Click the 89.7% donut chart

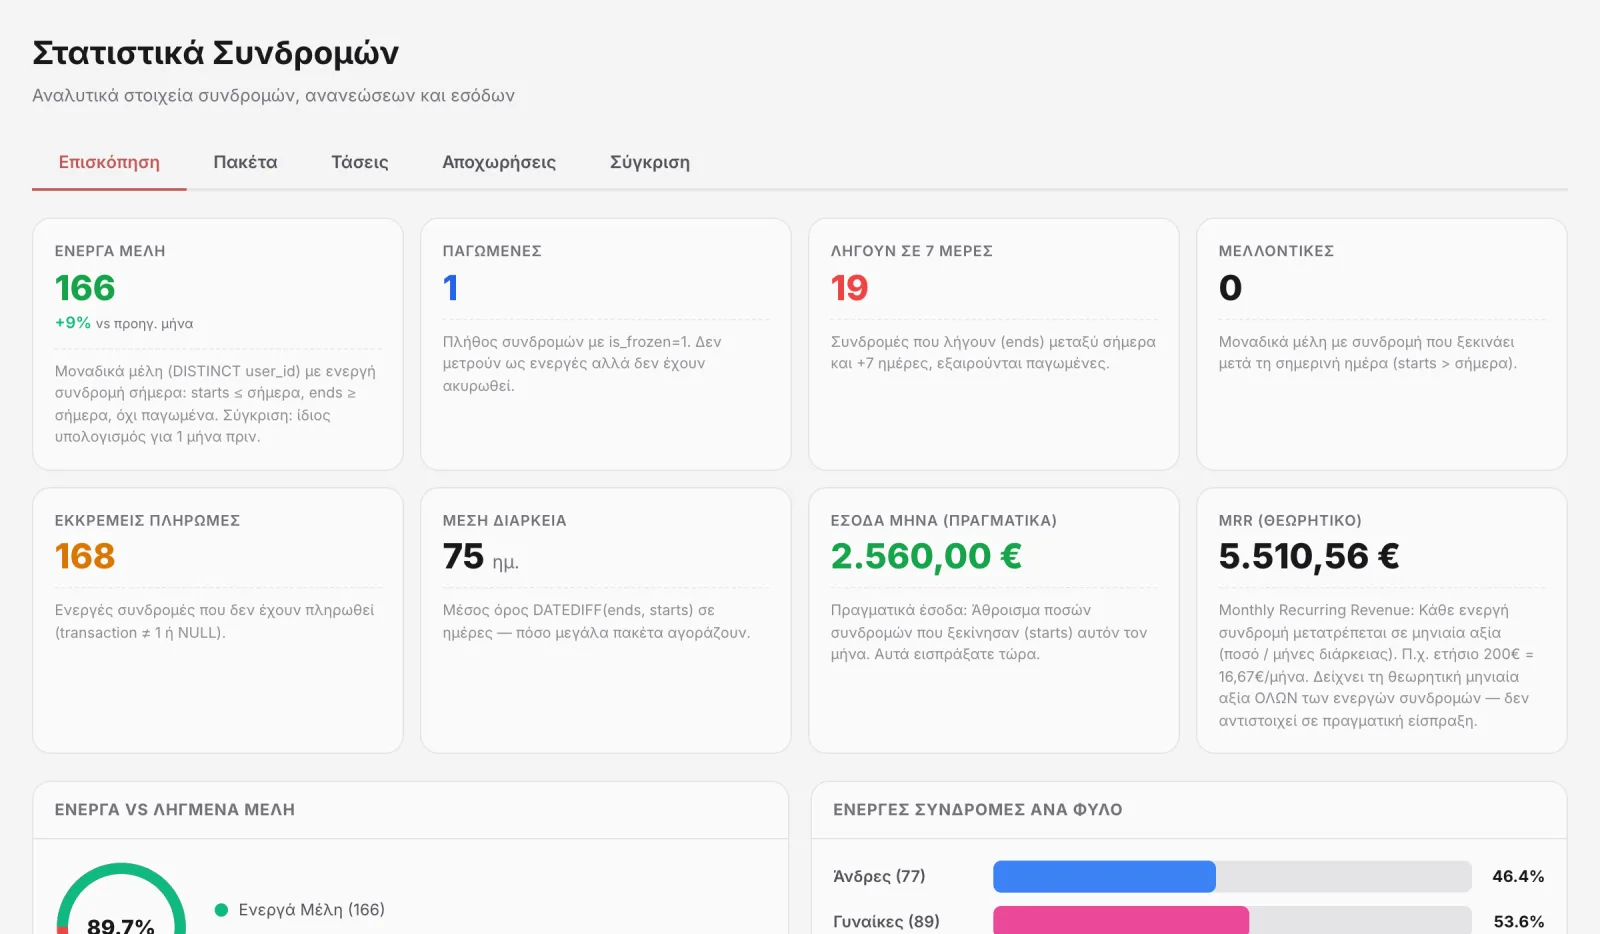121,900
